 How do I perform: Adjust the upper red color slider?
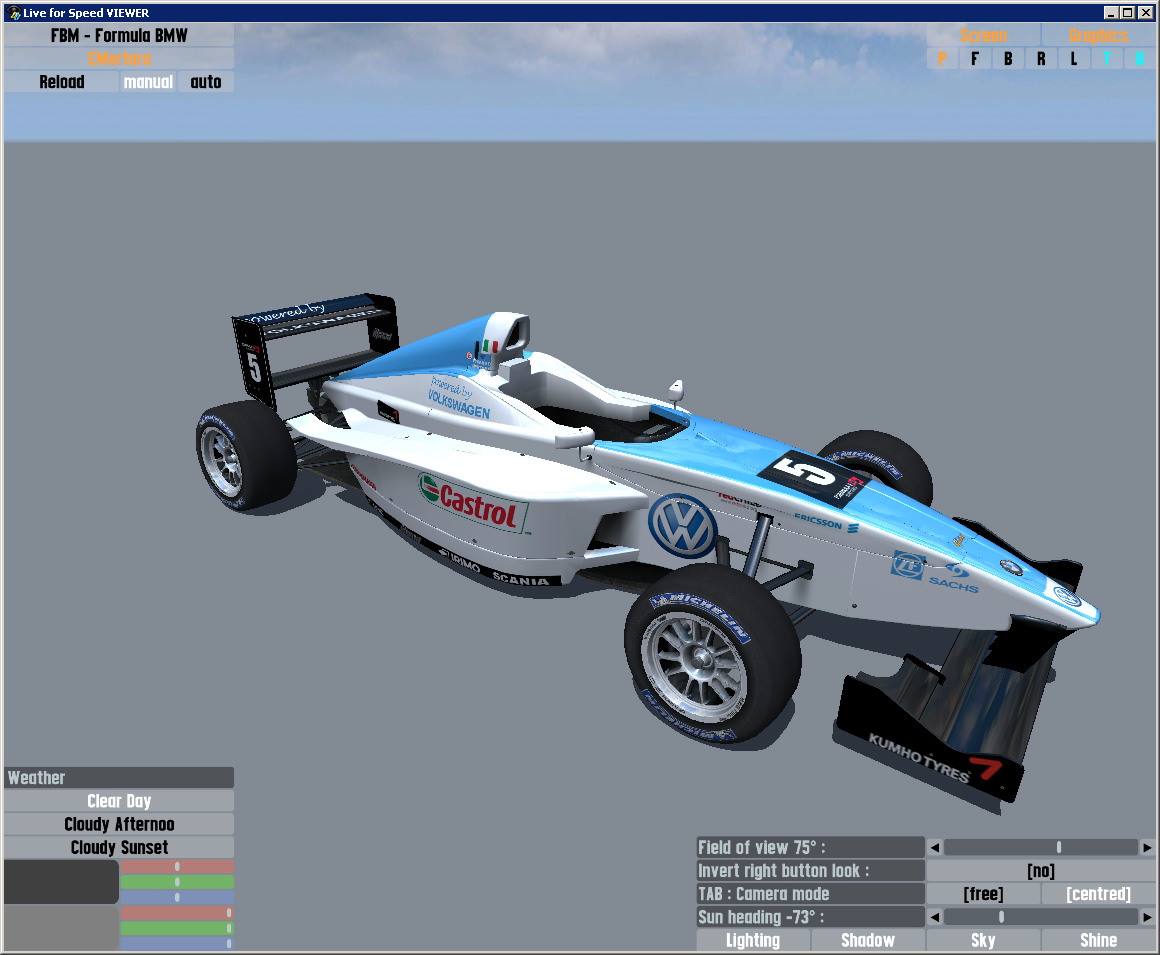click(177, 866)
